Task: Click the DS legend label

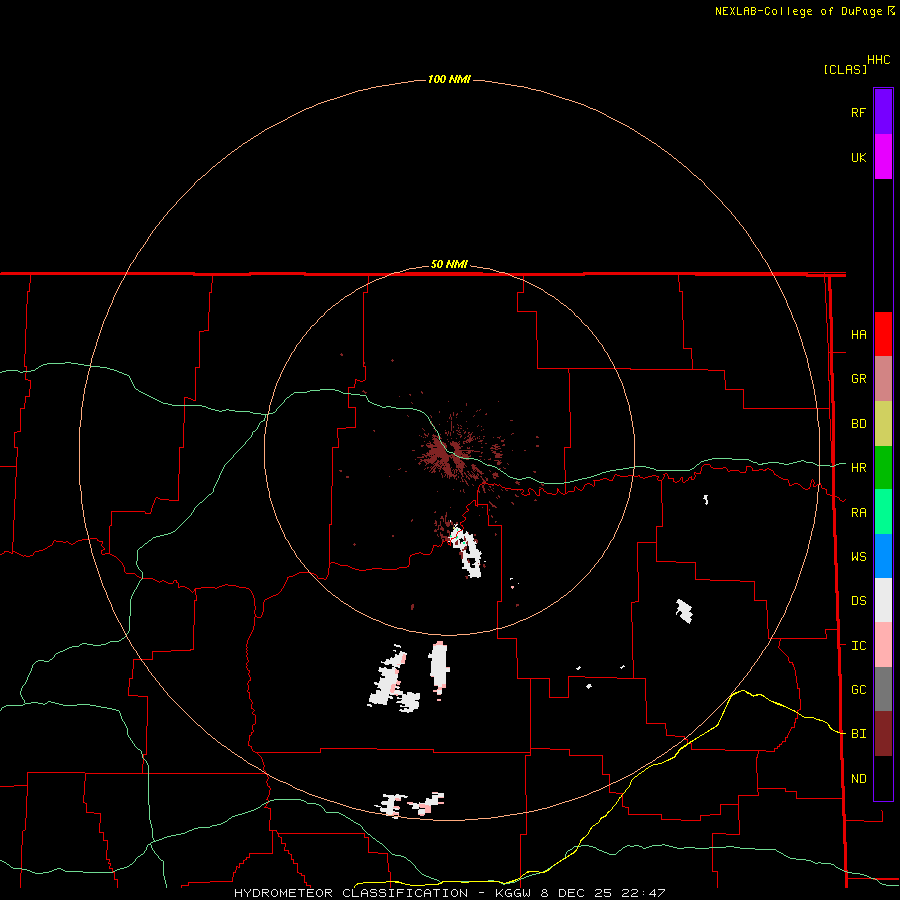Action: (858, 601)
